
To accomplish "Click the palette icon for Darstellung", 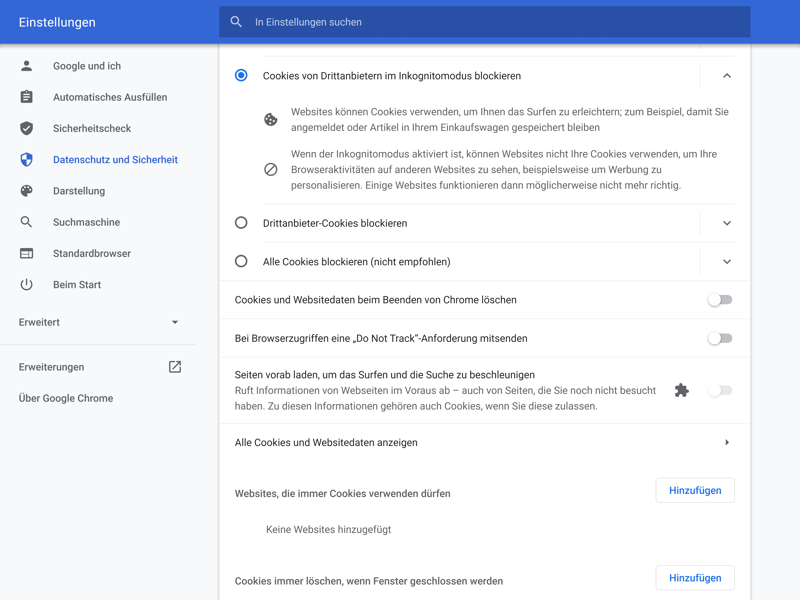I will pos(27,191).
